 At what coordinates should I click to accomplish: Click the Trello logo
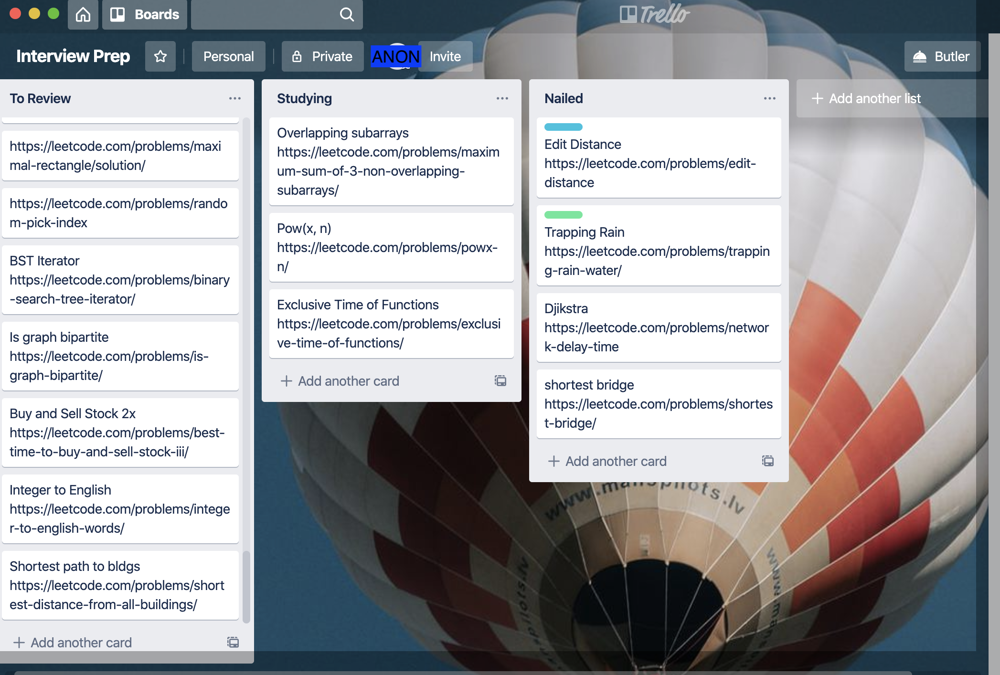655,14
